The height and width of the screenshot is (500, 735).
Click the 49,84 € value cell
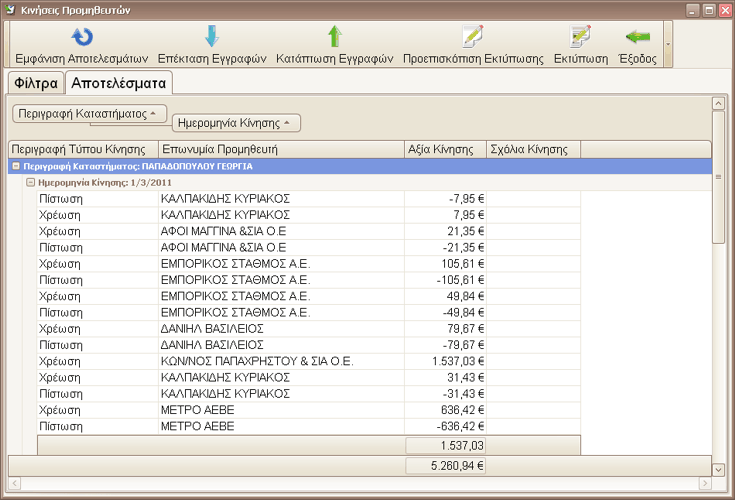pyautogui.click(x=445, y=296)
